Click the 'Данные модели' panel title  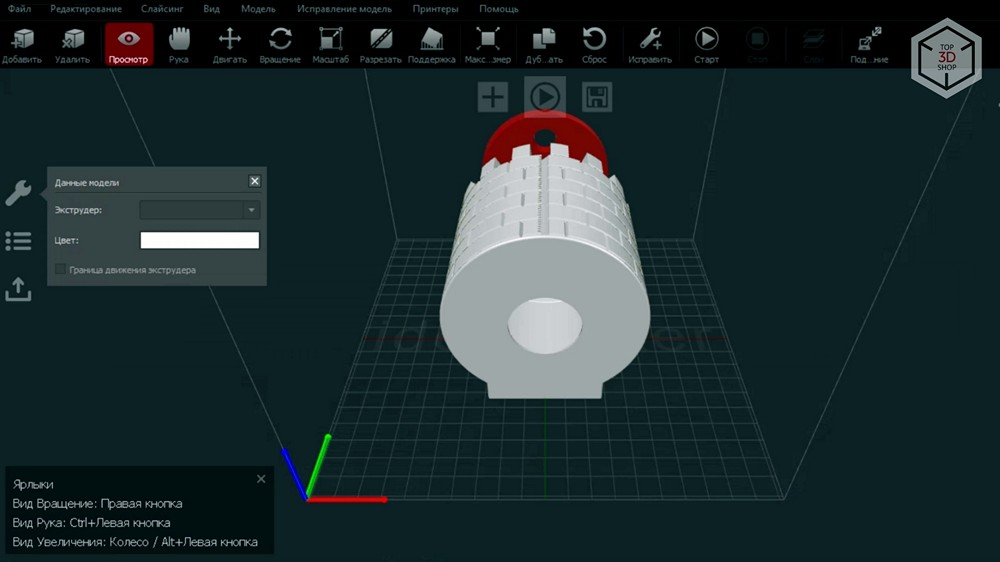point(87,182)
